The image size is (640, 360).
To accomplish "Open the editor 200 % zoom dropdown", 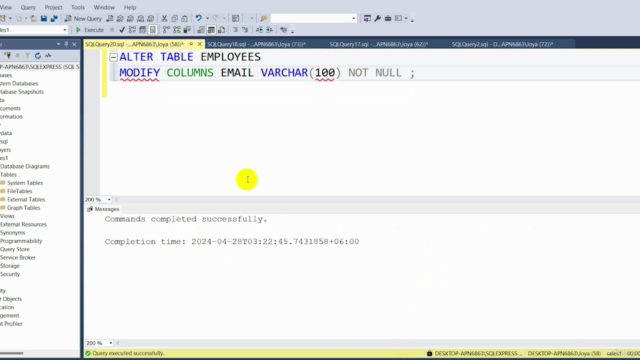I will click(x=109, y=200).
